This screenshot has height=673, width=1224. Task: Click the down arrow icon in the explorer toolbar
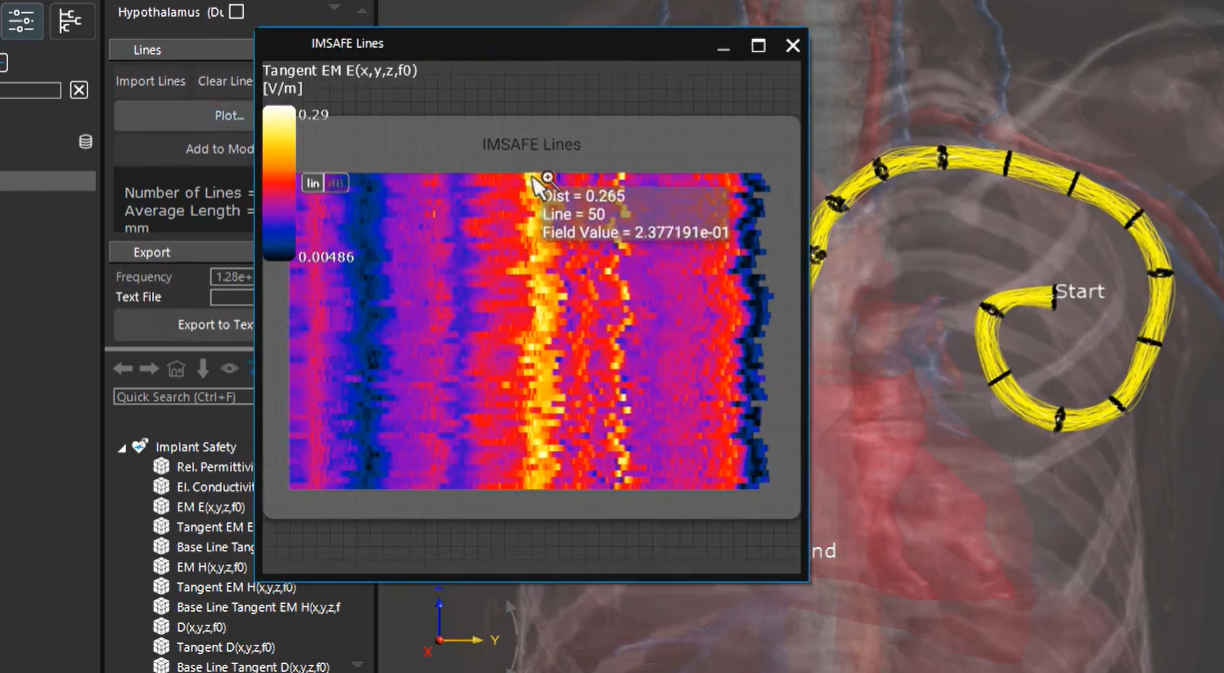click(x=203, y=369)
